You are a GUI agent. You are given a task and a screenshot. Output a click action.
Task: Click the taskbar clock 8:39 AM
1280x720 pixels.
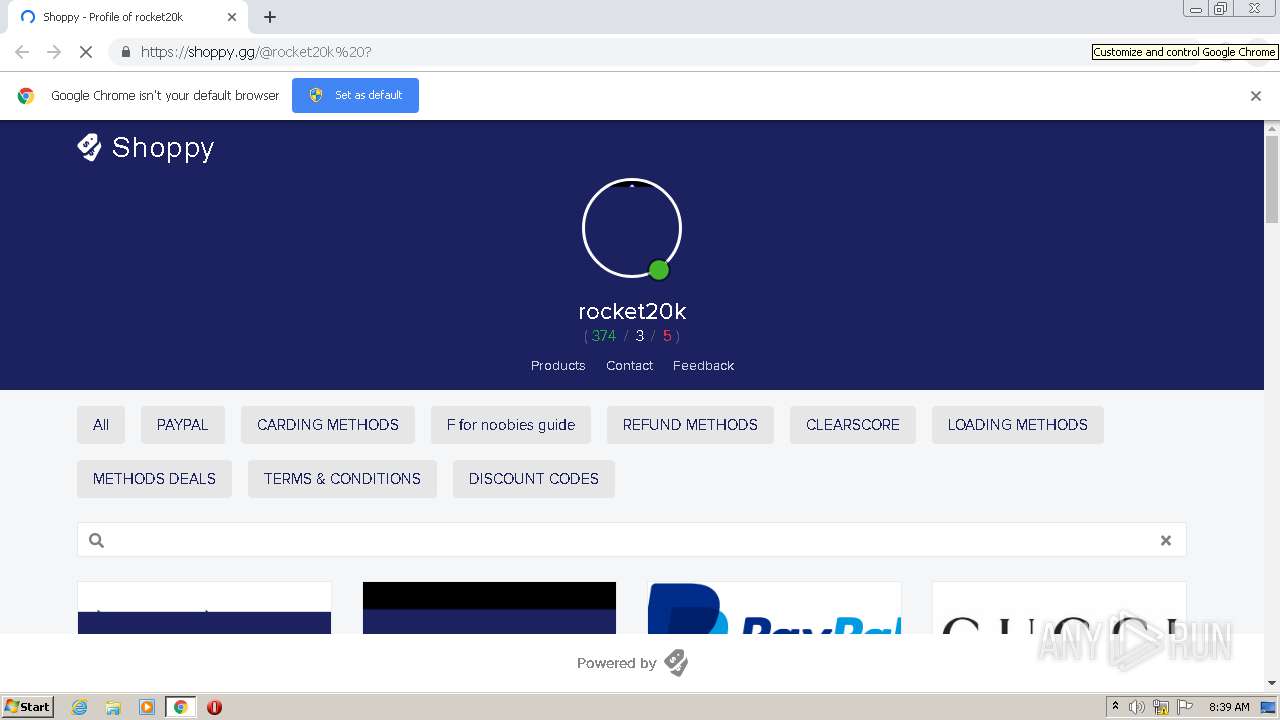click(x=1229, y=707)
